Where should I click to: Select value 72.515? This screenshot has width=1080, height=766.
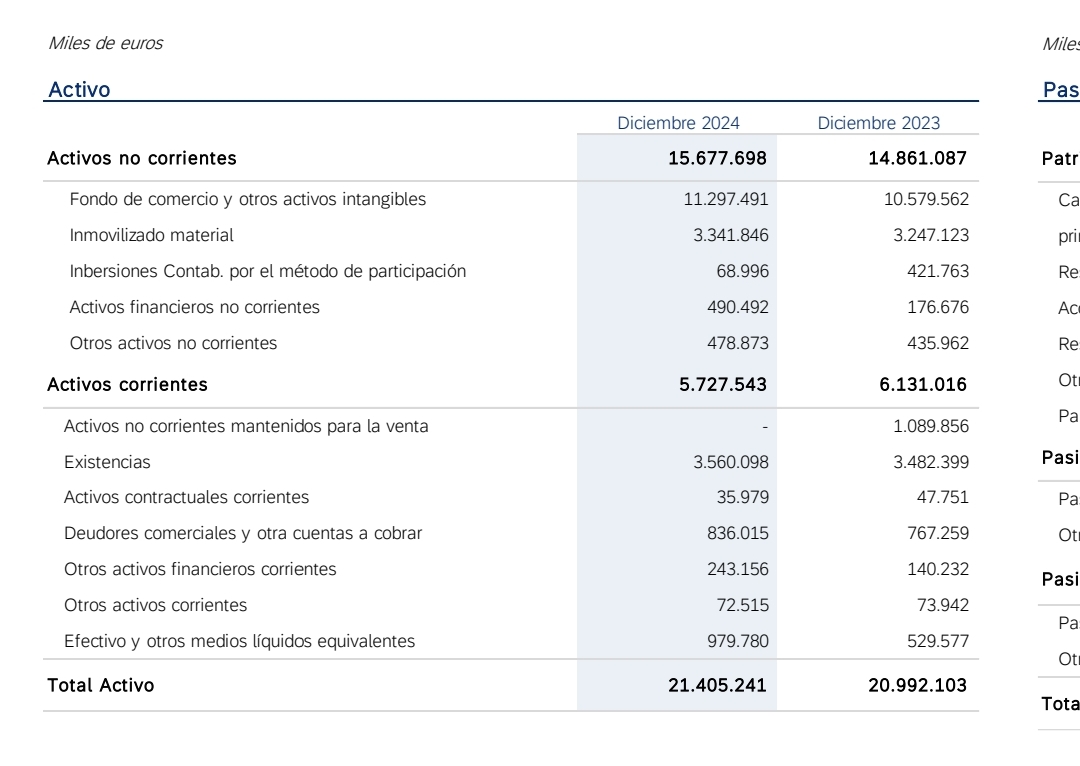tap(742, 605)
